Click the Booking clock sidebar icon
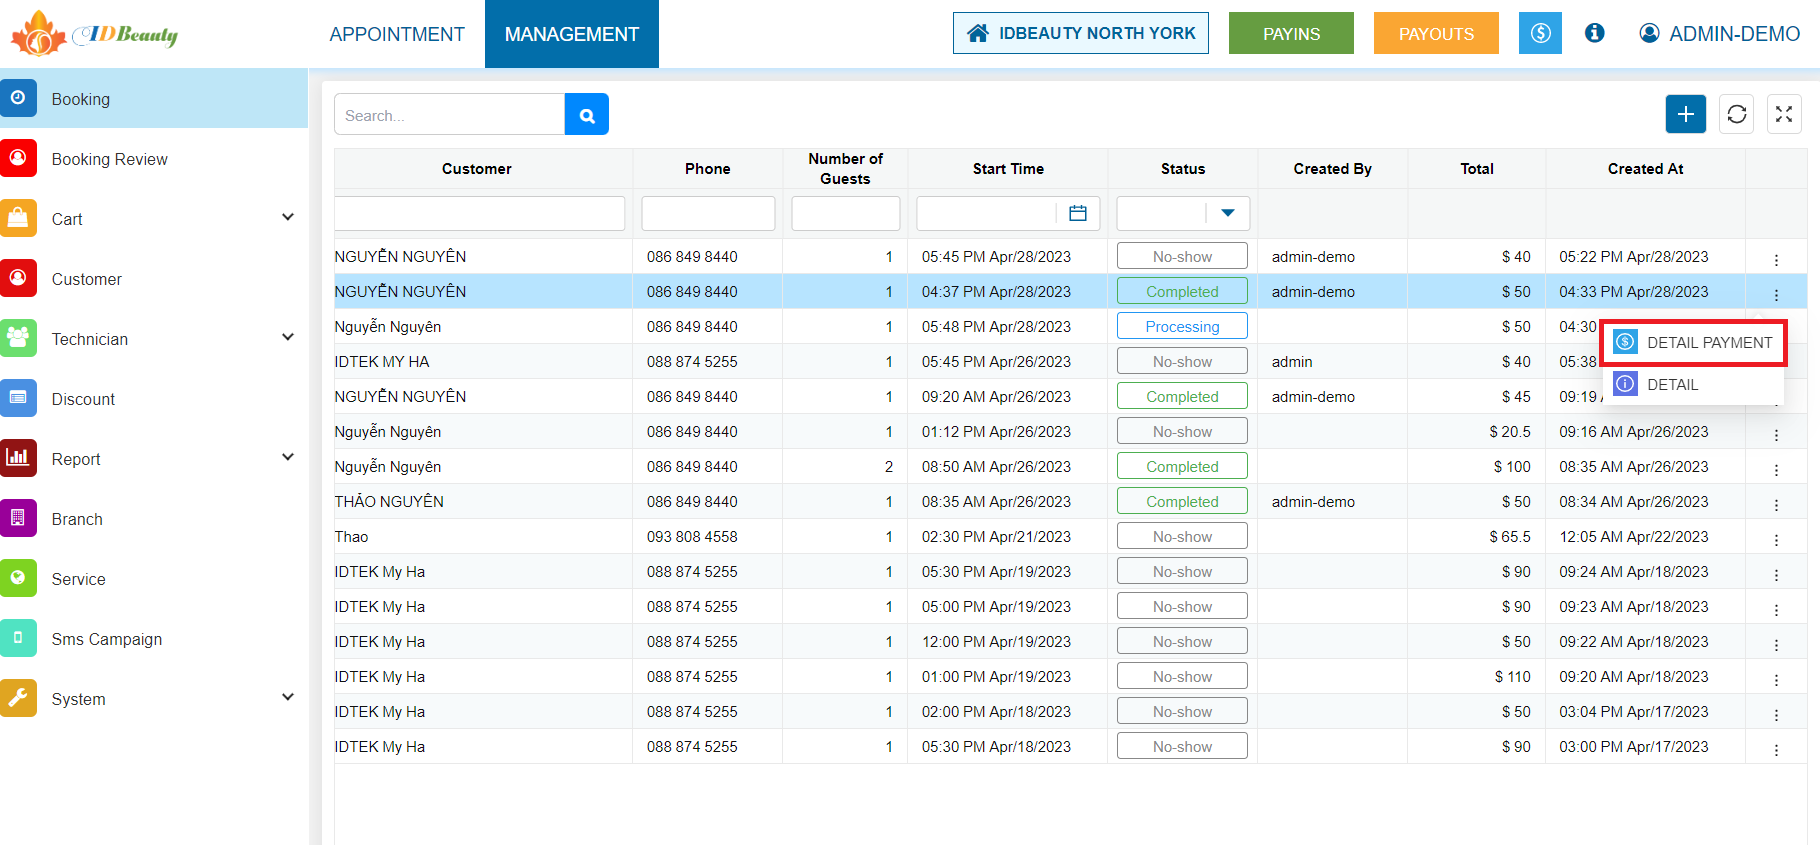Screen dimensions: 1820x845 18,98
